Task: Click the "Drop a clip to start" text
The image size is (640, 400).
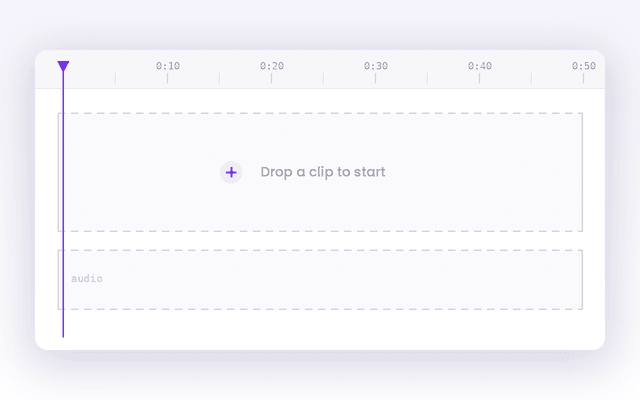Action: 323,172
